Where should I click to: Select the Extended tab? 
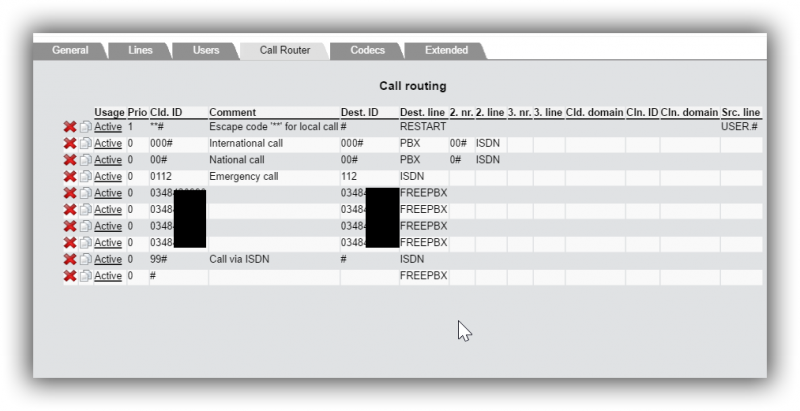446,50
